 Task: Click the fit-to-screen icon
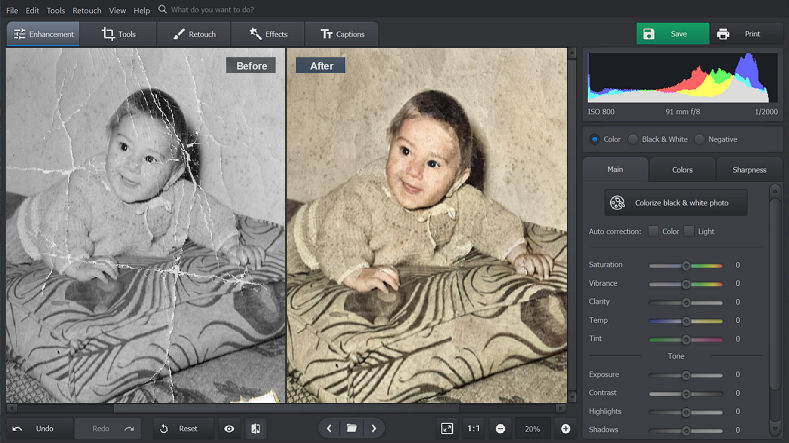coord(447,428)
